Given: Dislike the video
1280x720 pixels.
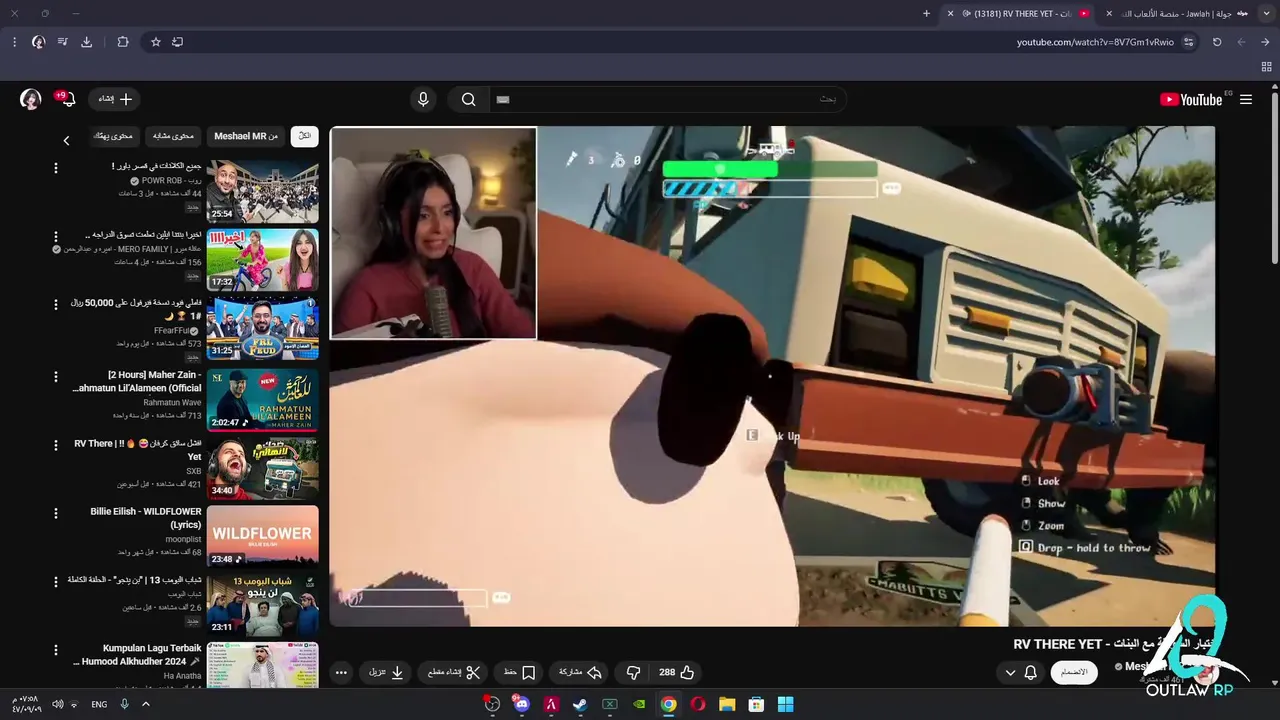Looking at the screenshot, I should click(x=633, y=672).
